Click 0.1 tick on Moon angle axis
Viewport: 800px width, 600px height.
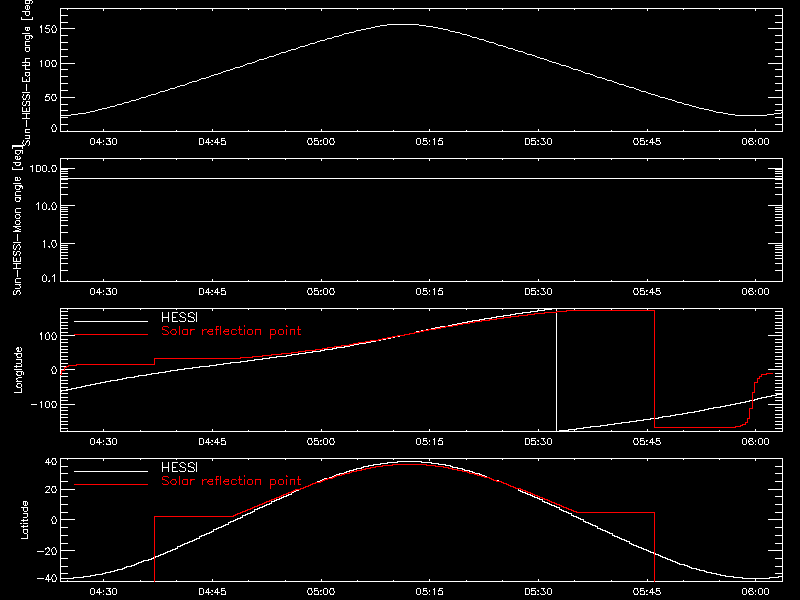pyautogui.click(x=49, y=278)
